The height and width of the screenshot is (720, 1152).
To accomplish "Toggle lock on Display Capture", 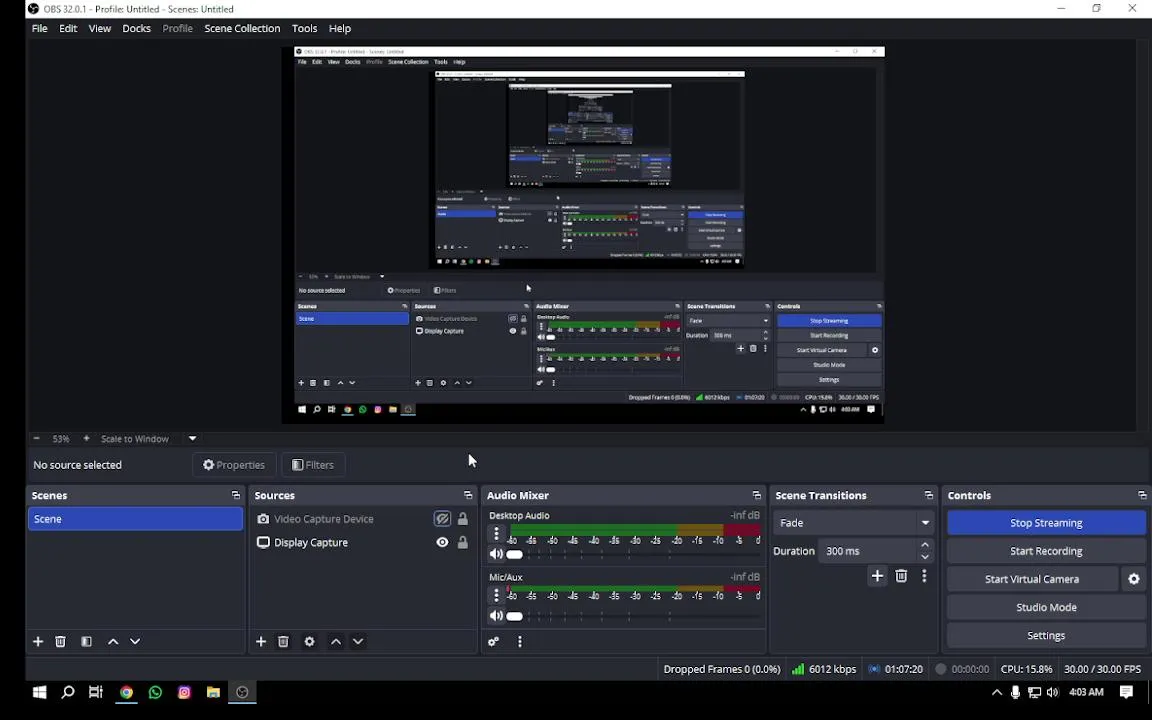I will (x=463, y=542).
